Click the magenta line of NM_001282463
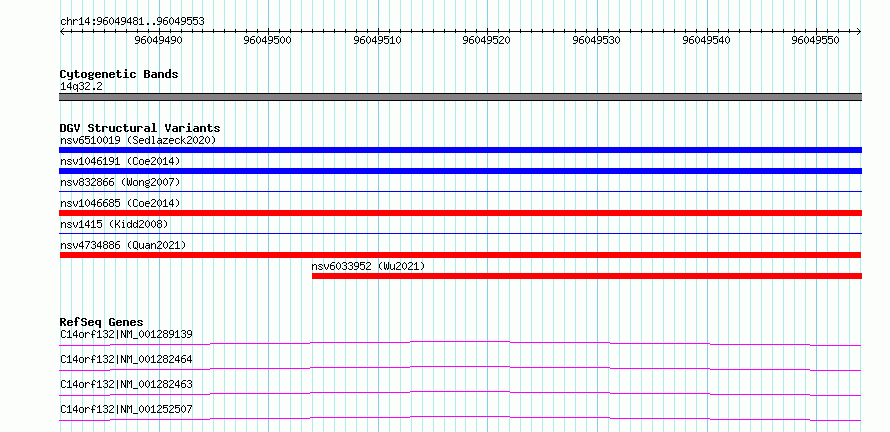The height and width of the screenshot is (432, 890). pyautogui.click(x=460, y=393)
